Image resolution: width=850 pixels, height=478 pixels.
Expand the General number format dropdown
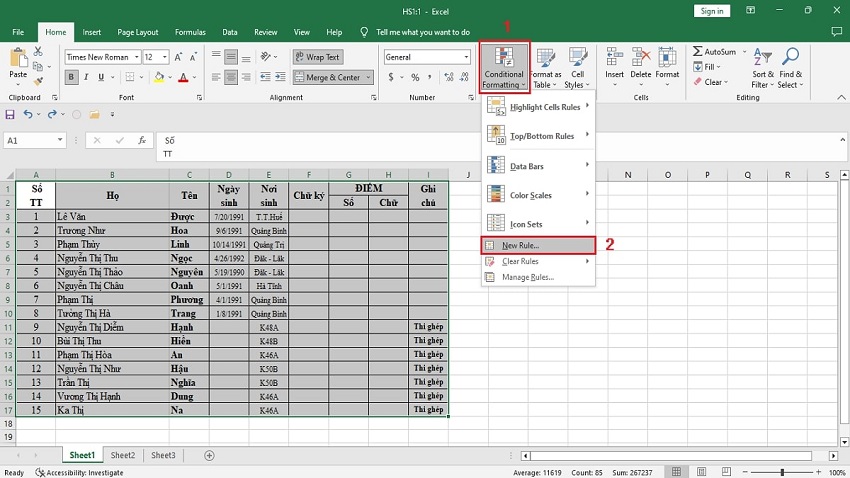[x=466, y=57]
